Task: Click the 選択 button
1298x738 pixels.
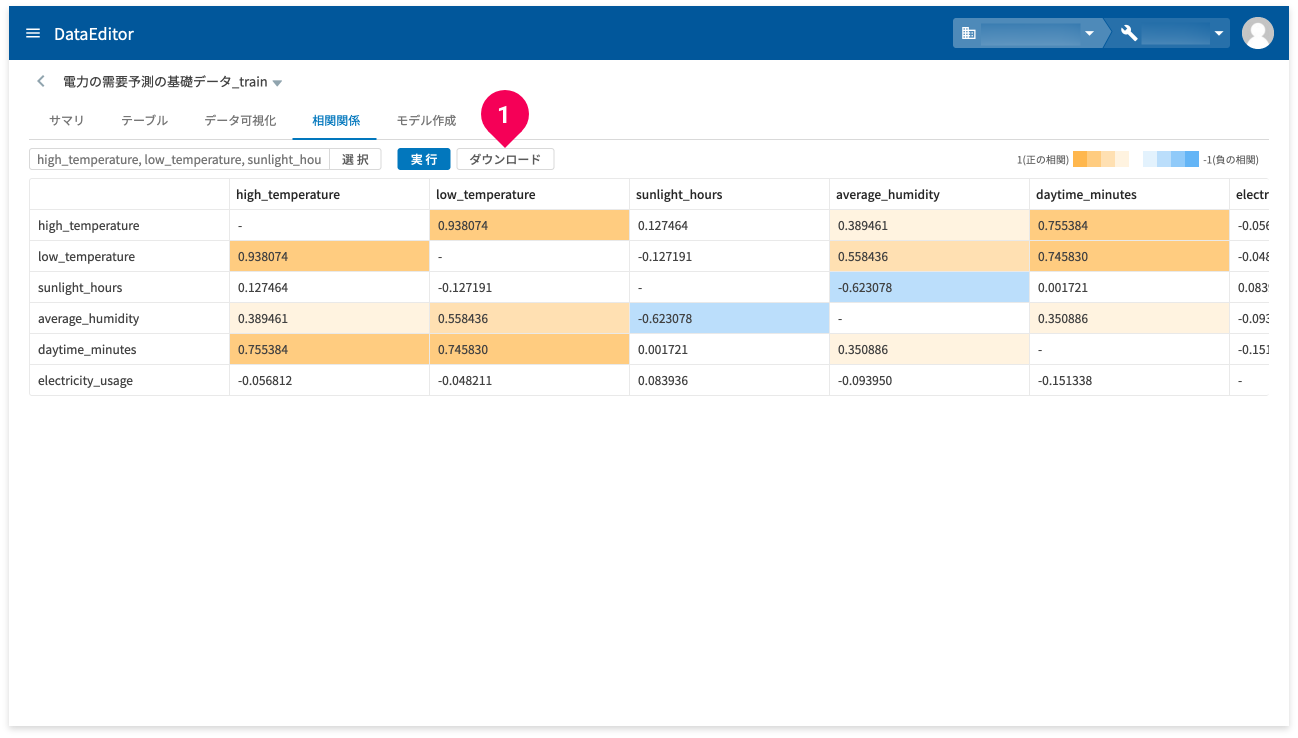Action: point(355,159)
